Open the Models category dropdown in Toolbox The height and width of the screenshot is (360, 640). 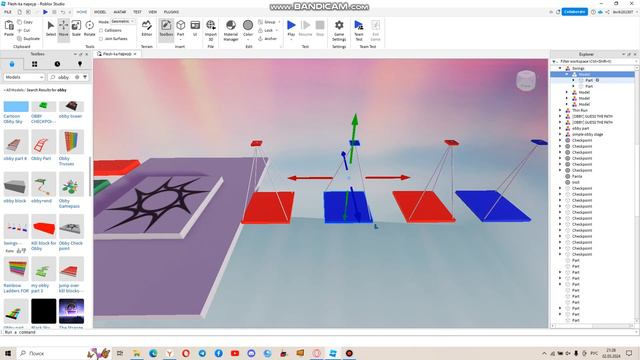pyautogui.click(x=24, y=77)
